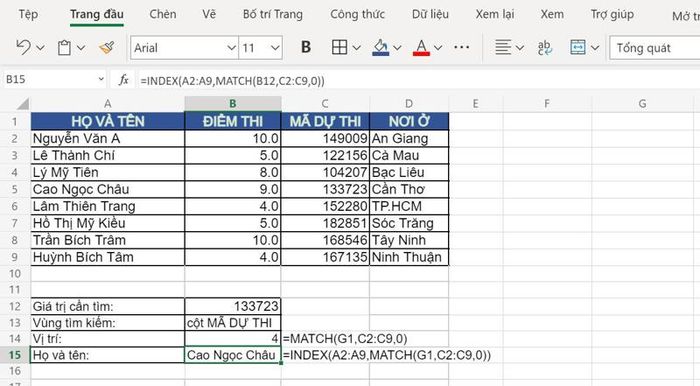This screenshot has width=700, height=386.
Task: Click the cột MÃ DỰ THI cell
Action: 233,323
